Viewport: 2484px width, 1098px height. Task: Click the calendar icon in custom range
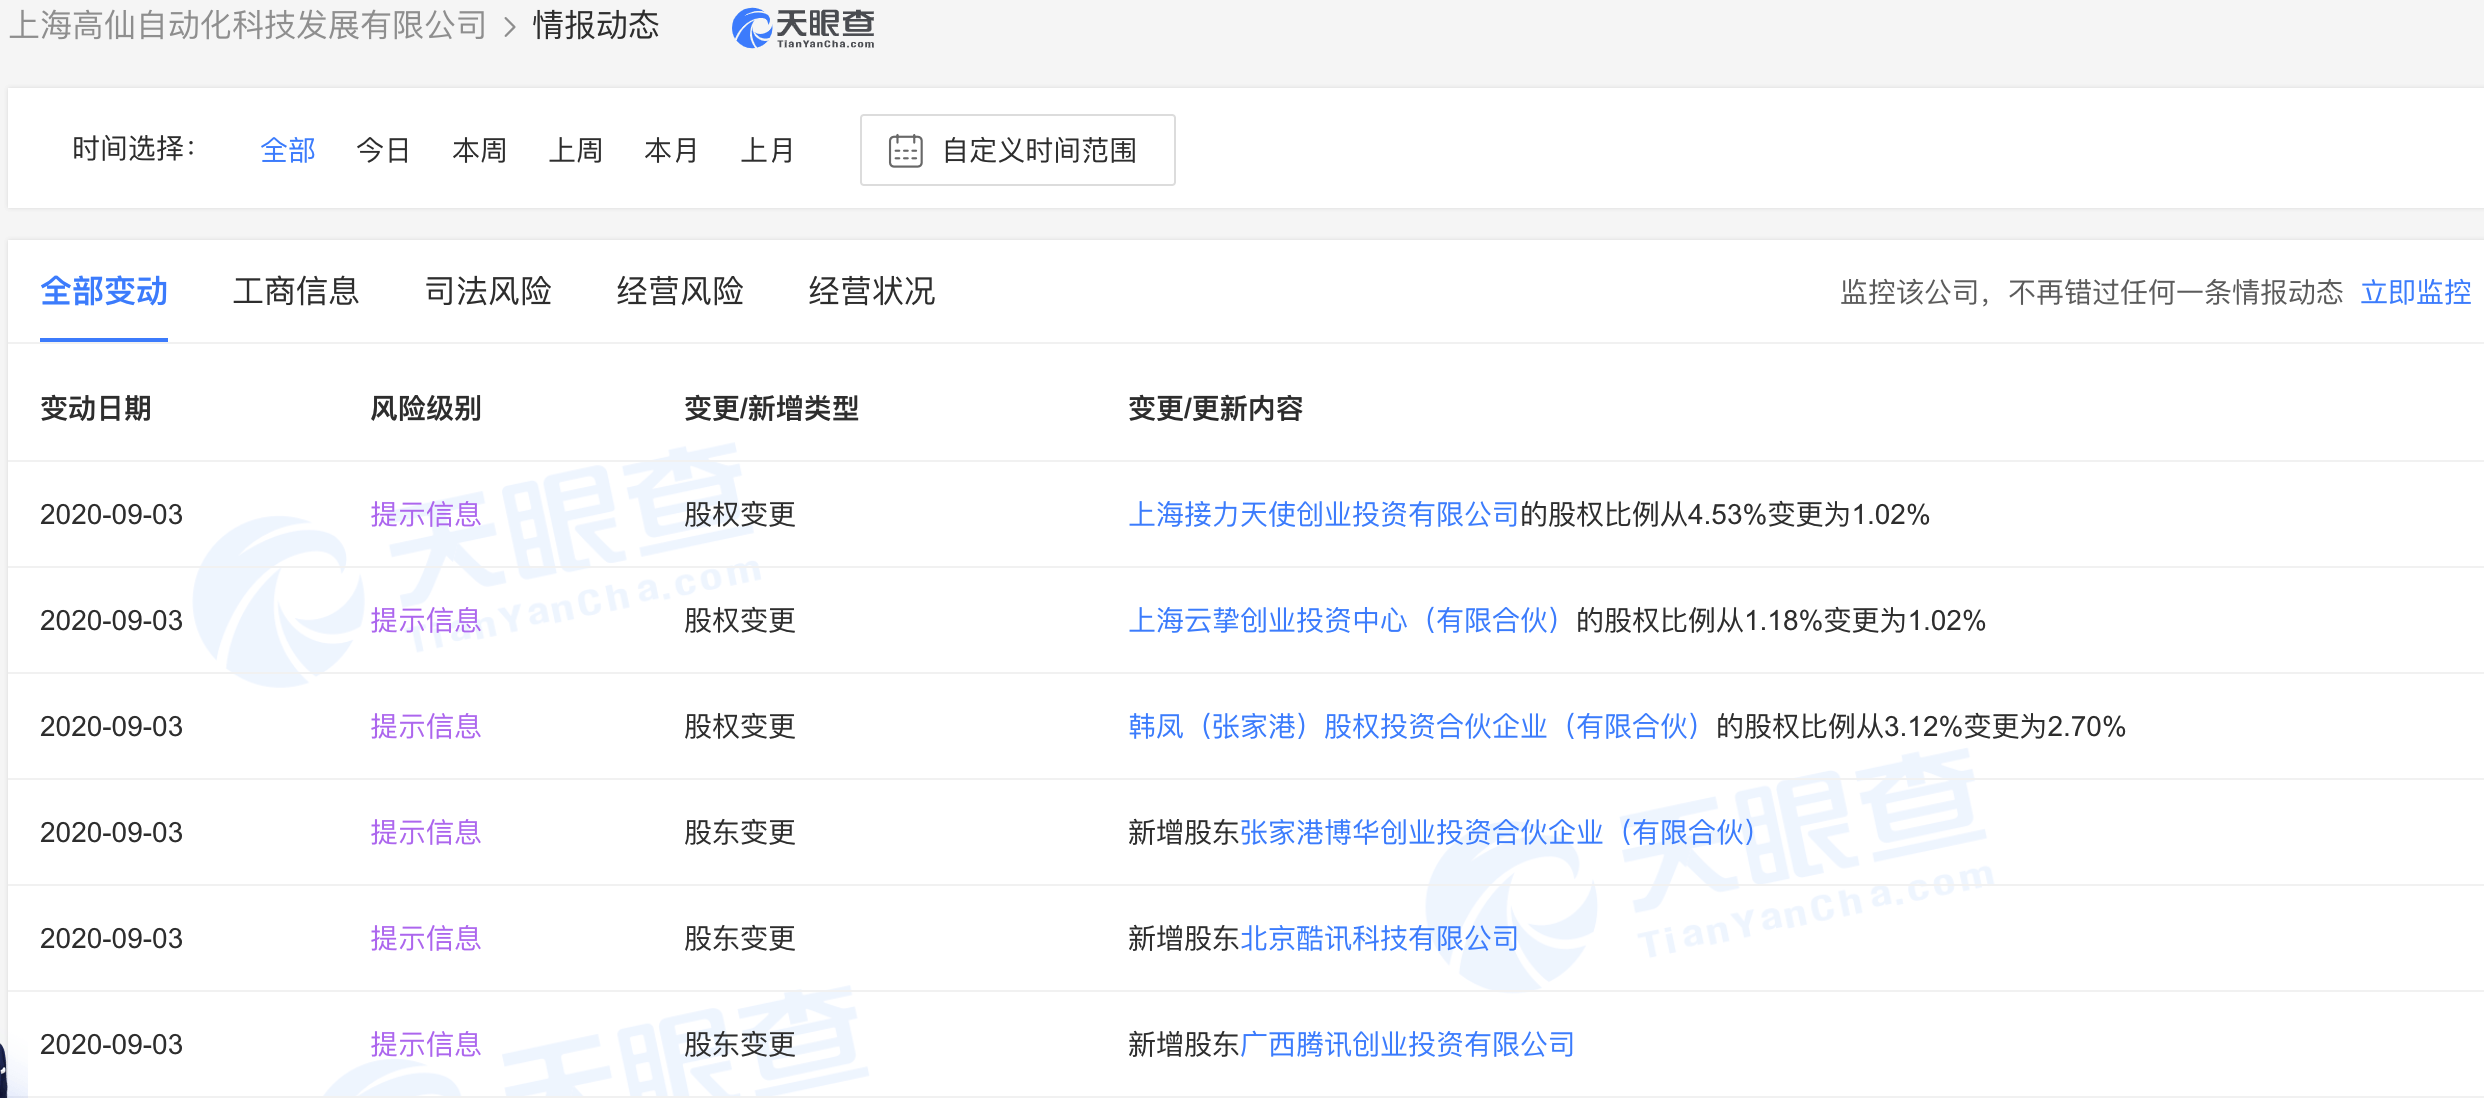906,151
